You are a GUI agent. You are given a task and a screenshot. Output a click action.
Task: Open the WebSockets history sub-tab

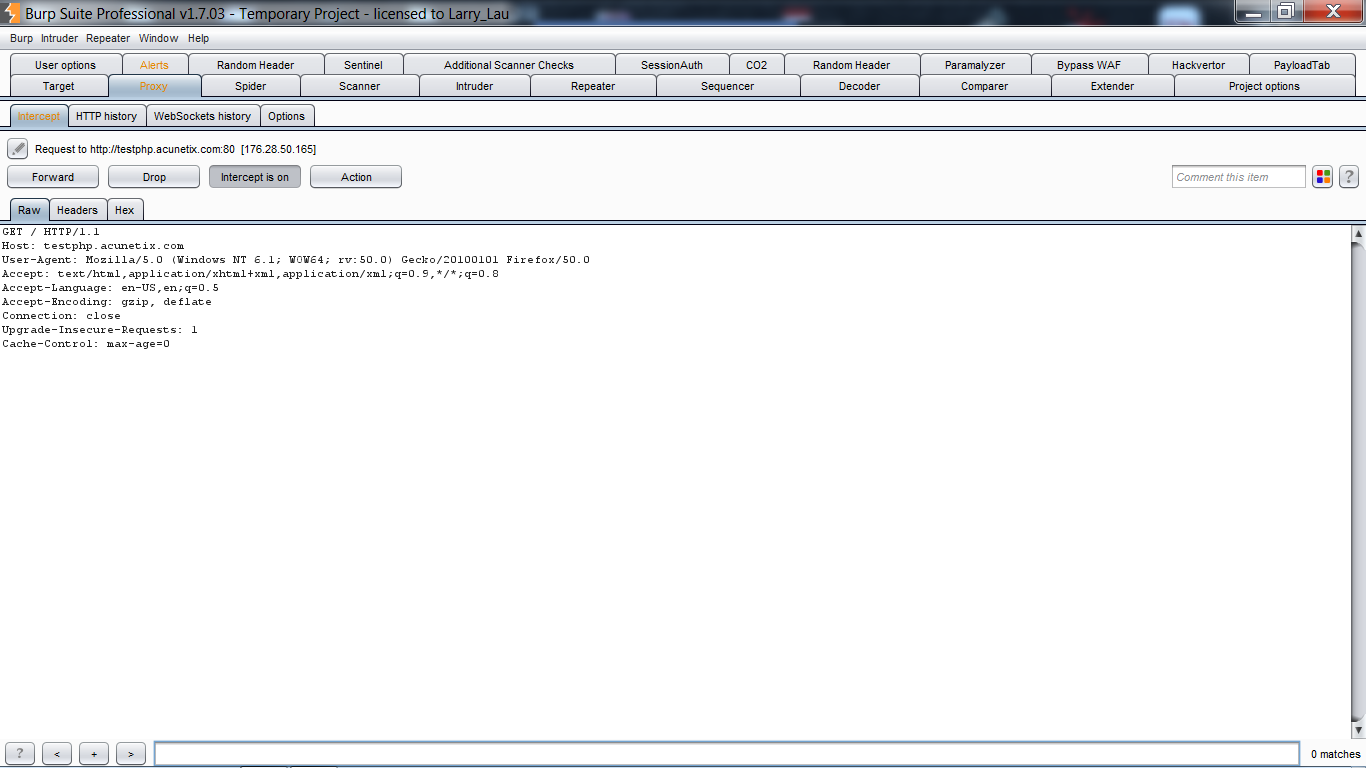pyautogui.click(x=203, y=116)
